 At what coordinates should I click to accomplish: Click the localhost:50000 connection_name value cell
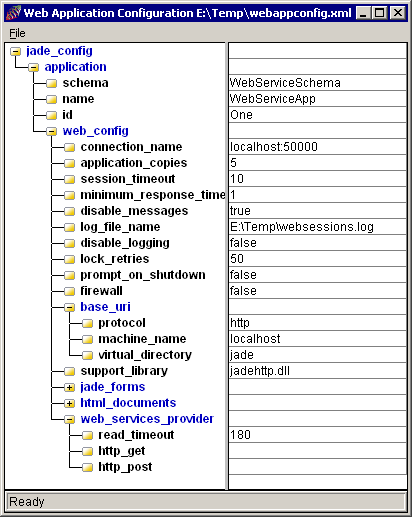tap(317, 147)
